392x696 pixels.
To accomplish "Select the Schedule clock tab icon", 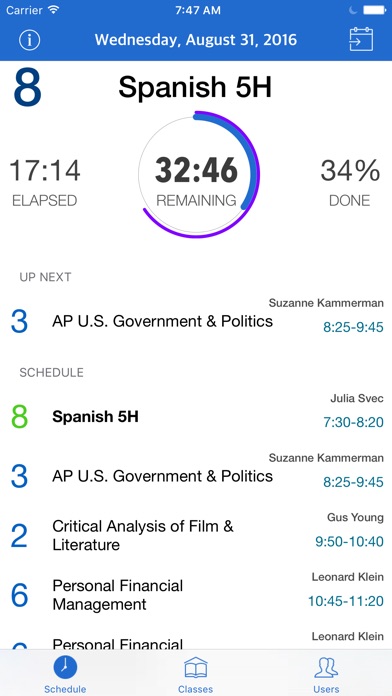I will click(x=65, y=668).
